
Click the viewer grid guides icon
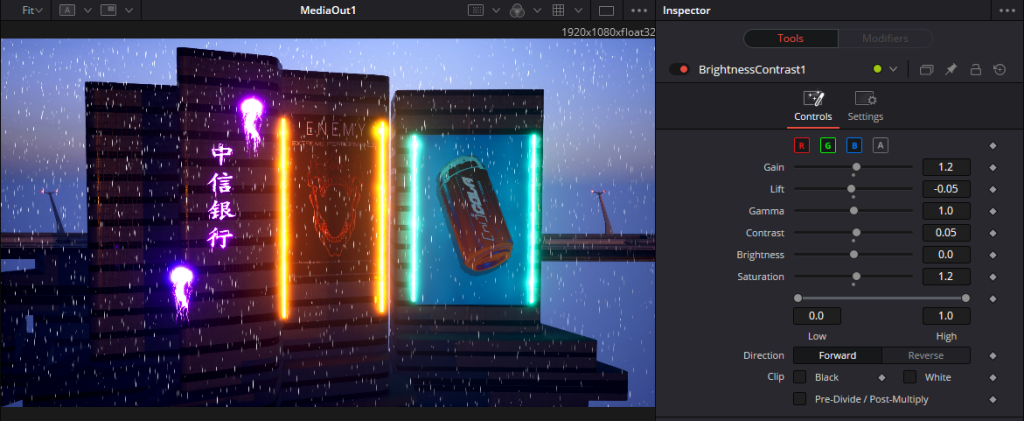point(559,10)
